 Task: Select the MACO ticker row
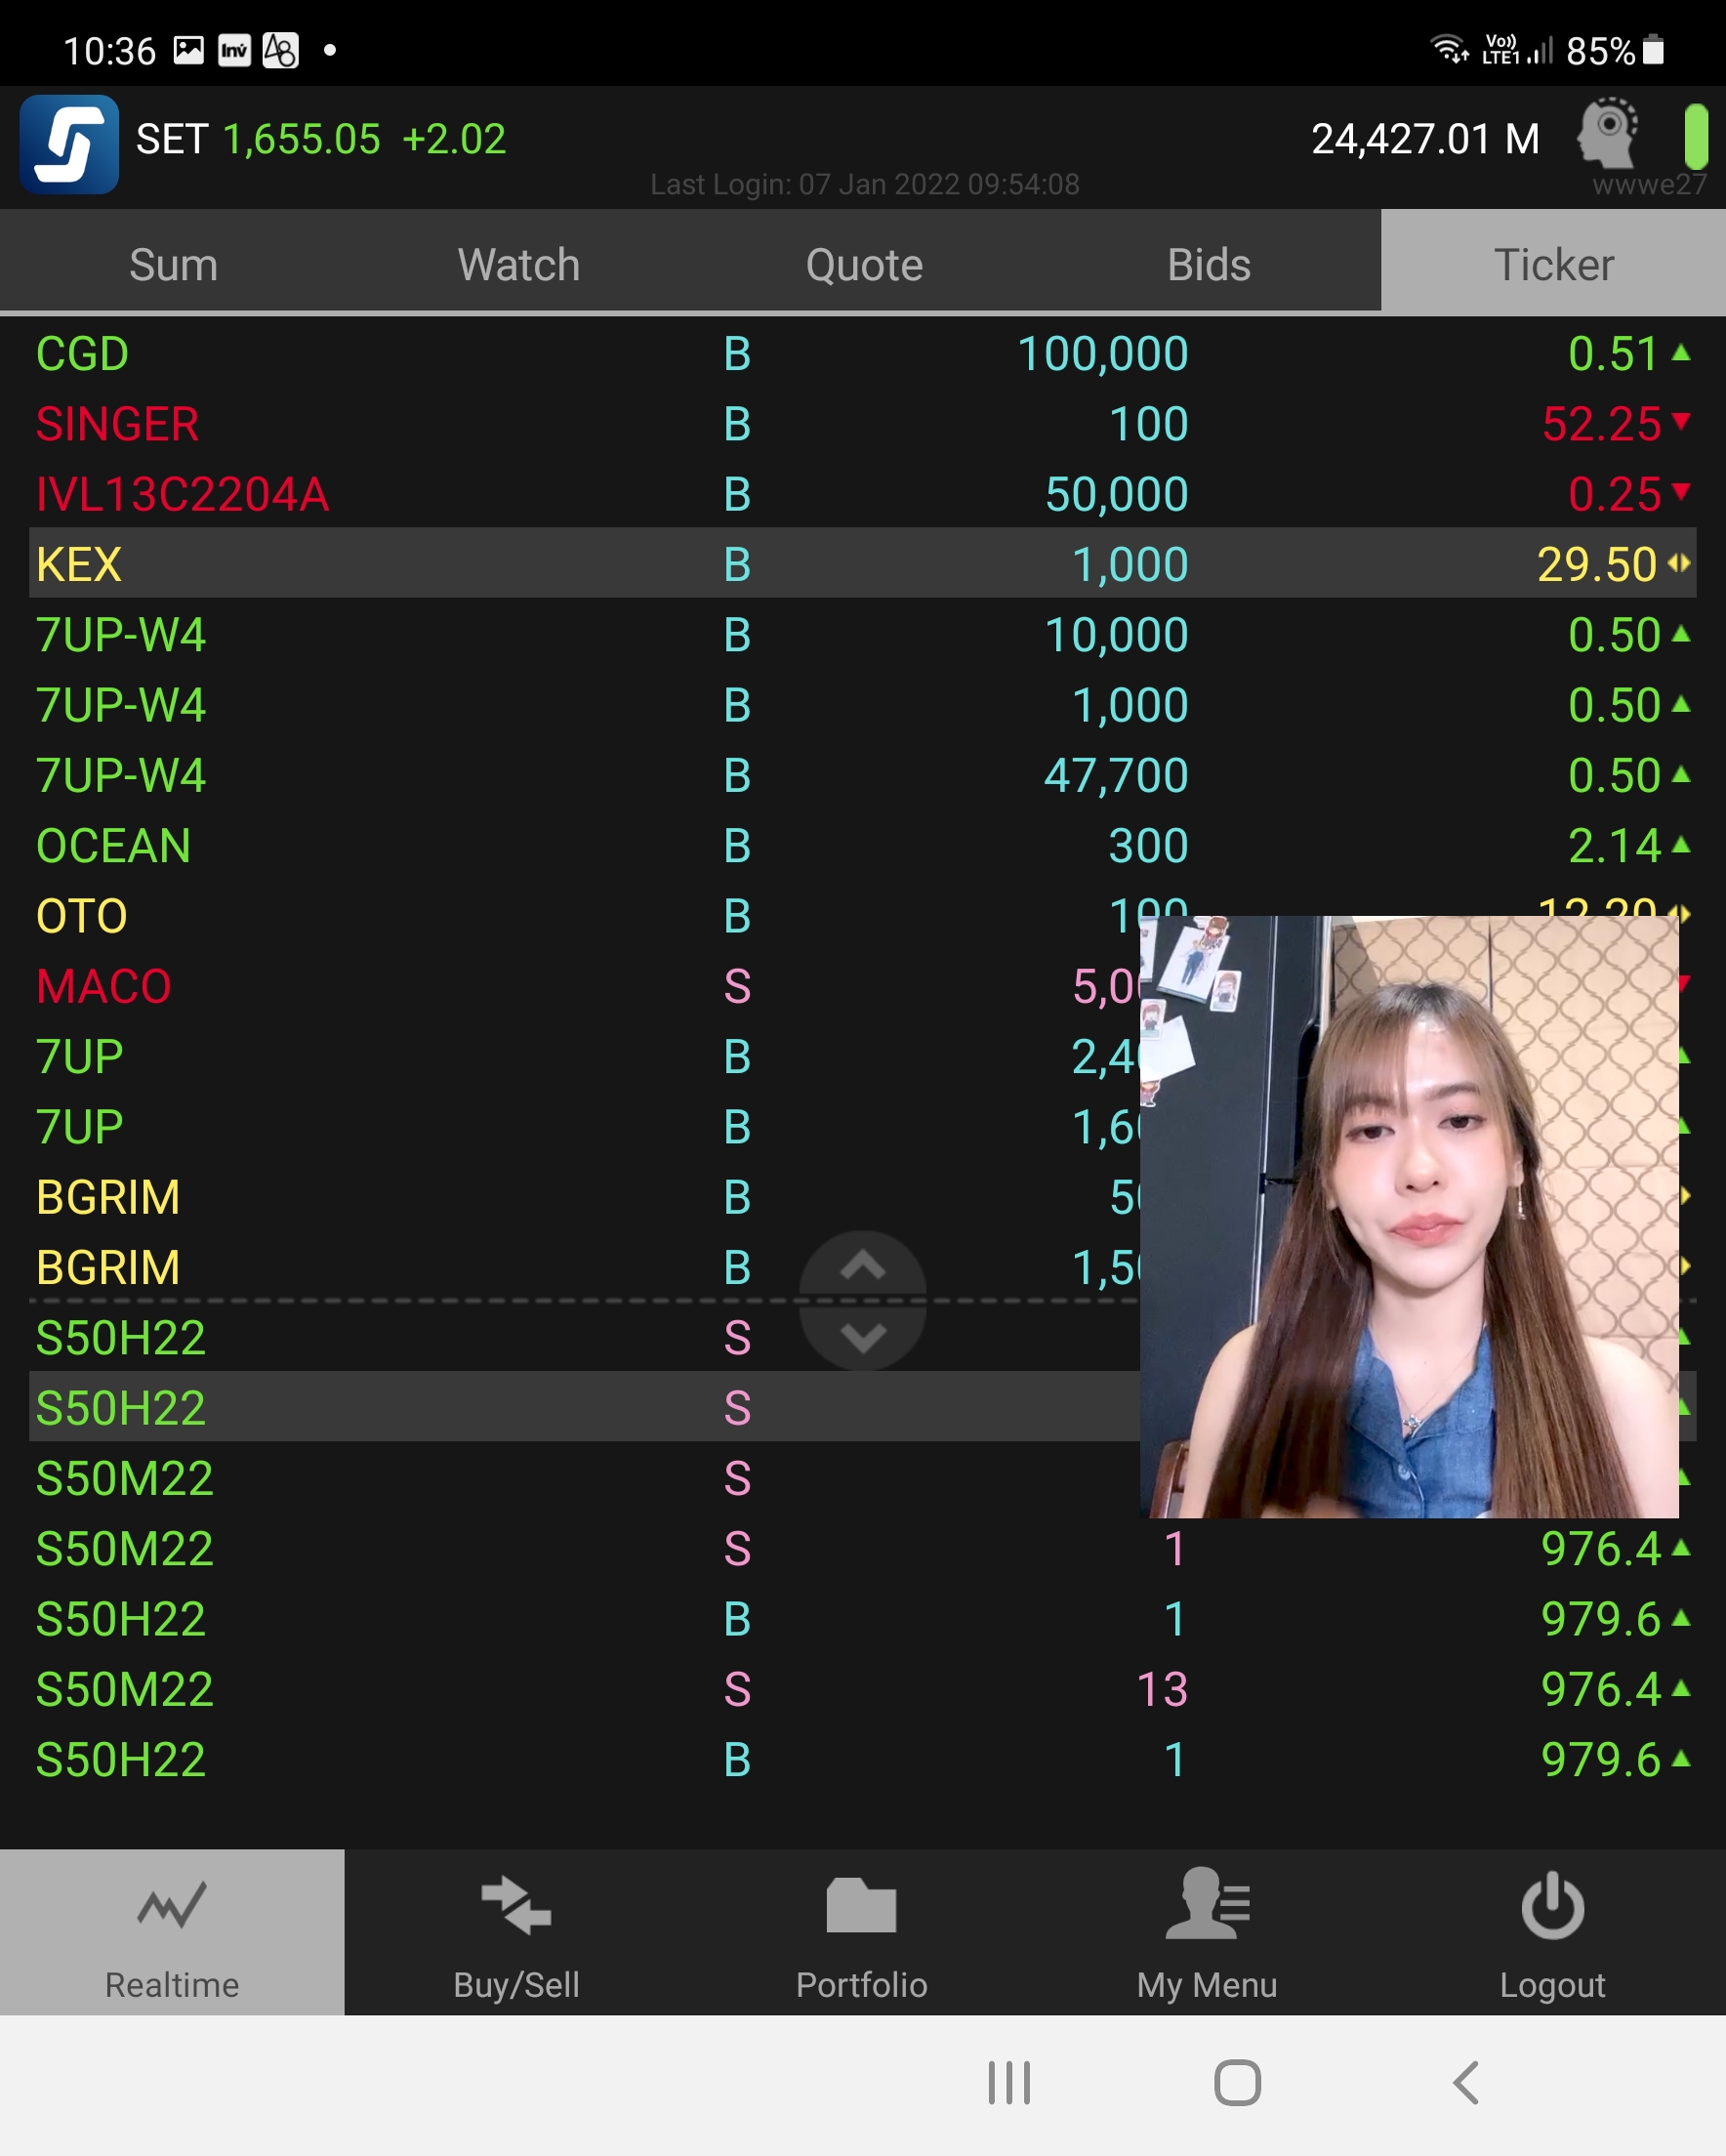863,986
